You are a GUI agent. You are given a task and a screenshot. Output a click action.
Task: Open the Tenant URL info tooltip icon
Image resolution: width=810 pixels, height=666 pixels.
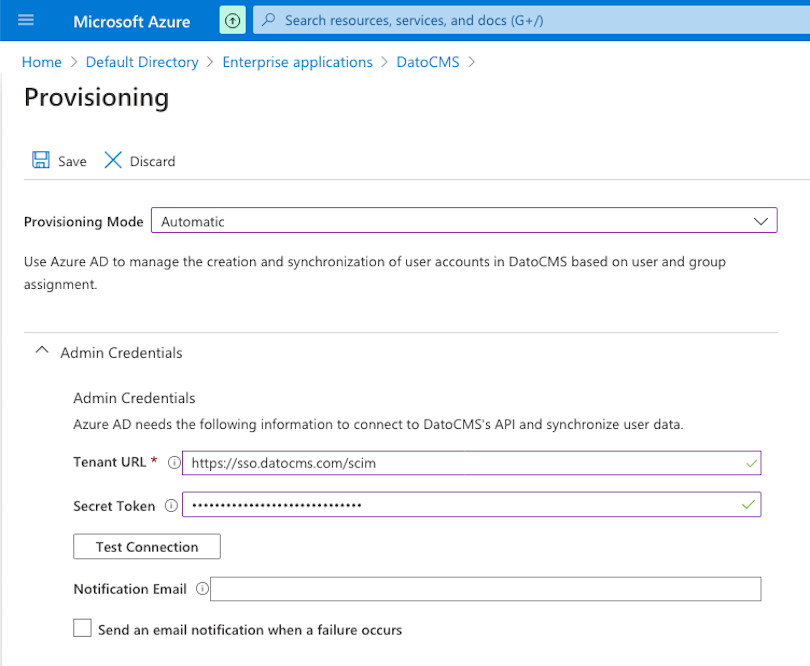[x=172, y=462]
